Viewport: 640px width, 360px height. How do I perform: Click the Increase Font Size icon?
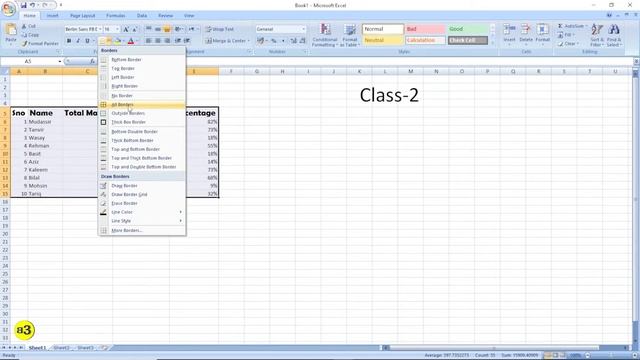[126, 29]
